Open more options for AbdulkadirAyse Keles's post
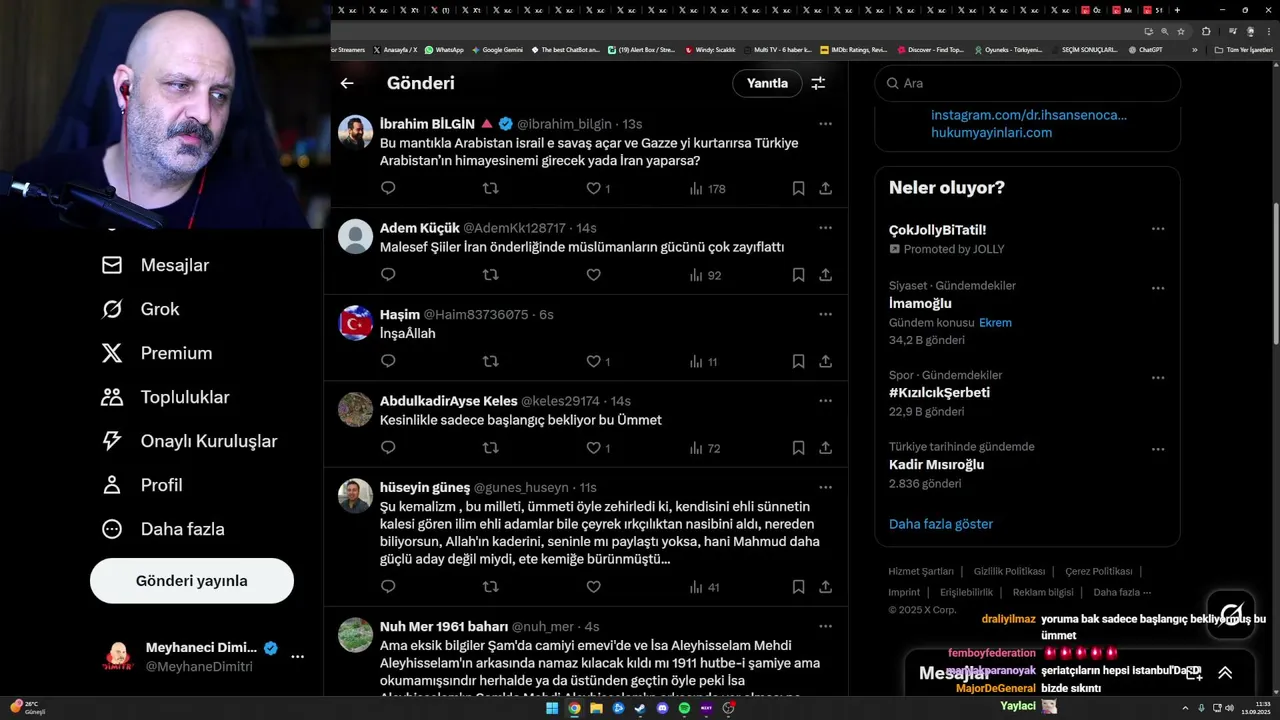Image resolution: width=1280 pixels, height=720 pixels. (x=825, y=401)
